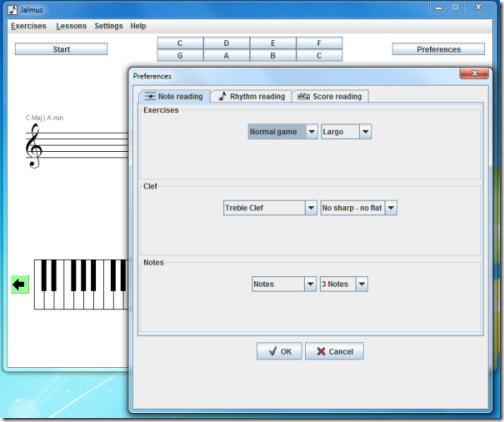This screenshot has width=504, height=422.
Task: Open the Exercises menu
Action: 29,26
